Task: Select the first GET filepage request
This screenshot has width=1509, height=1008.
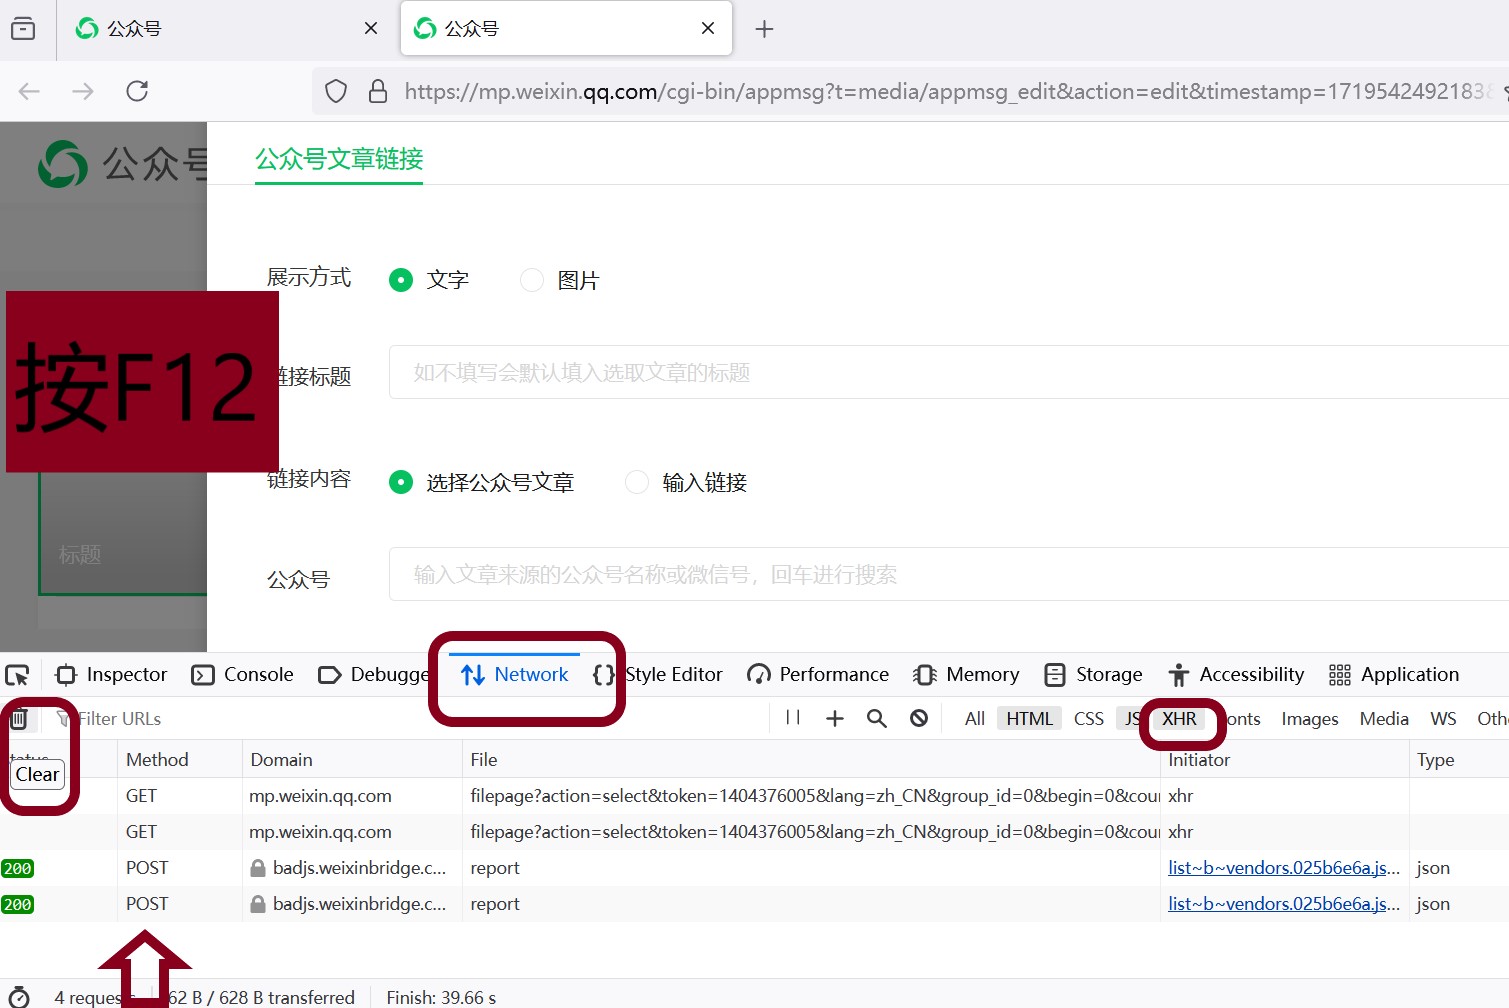Action: (x=754, y=796)
